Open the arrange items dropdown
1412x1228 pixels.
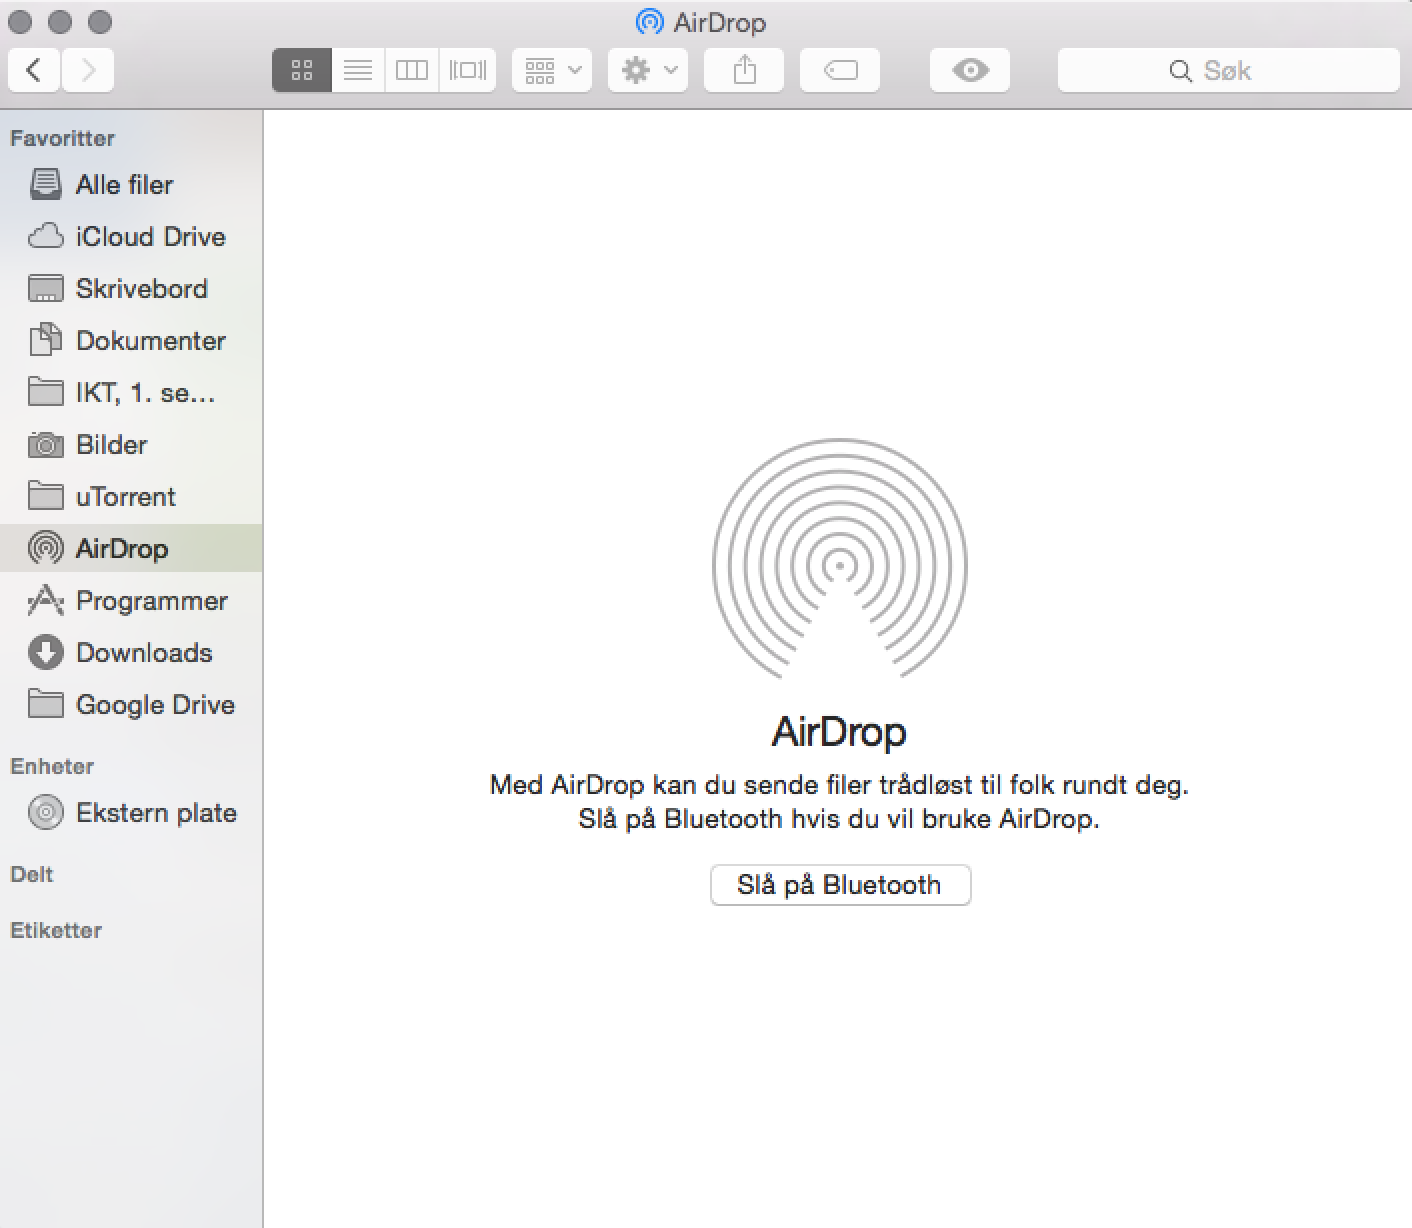click(x=552, y=70)
